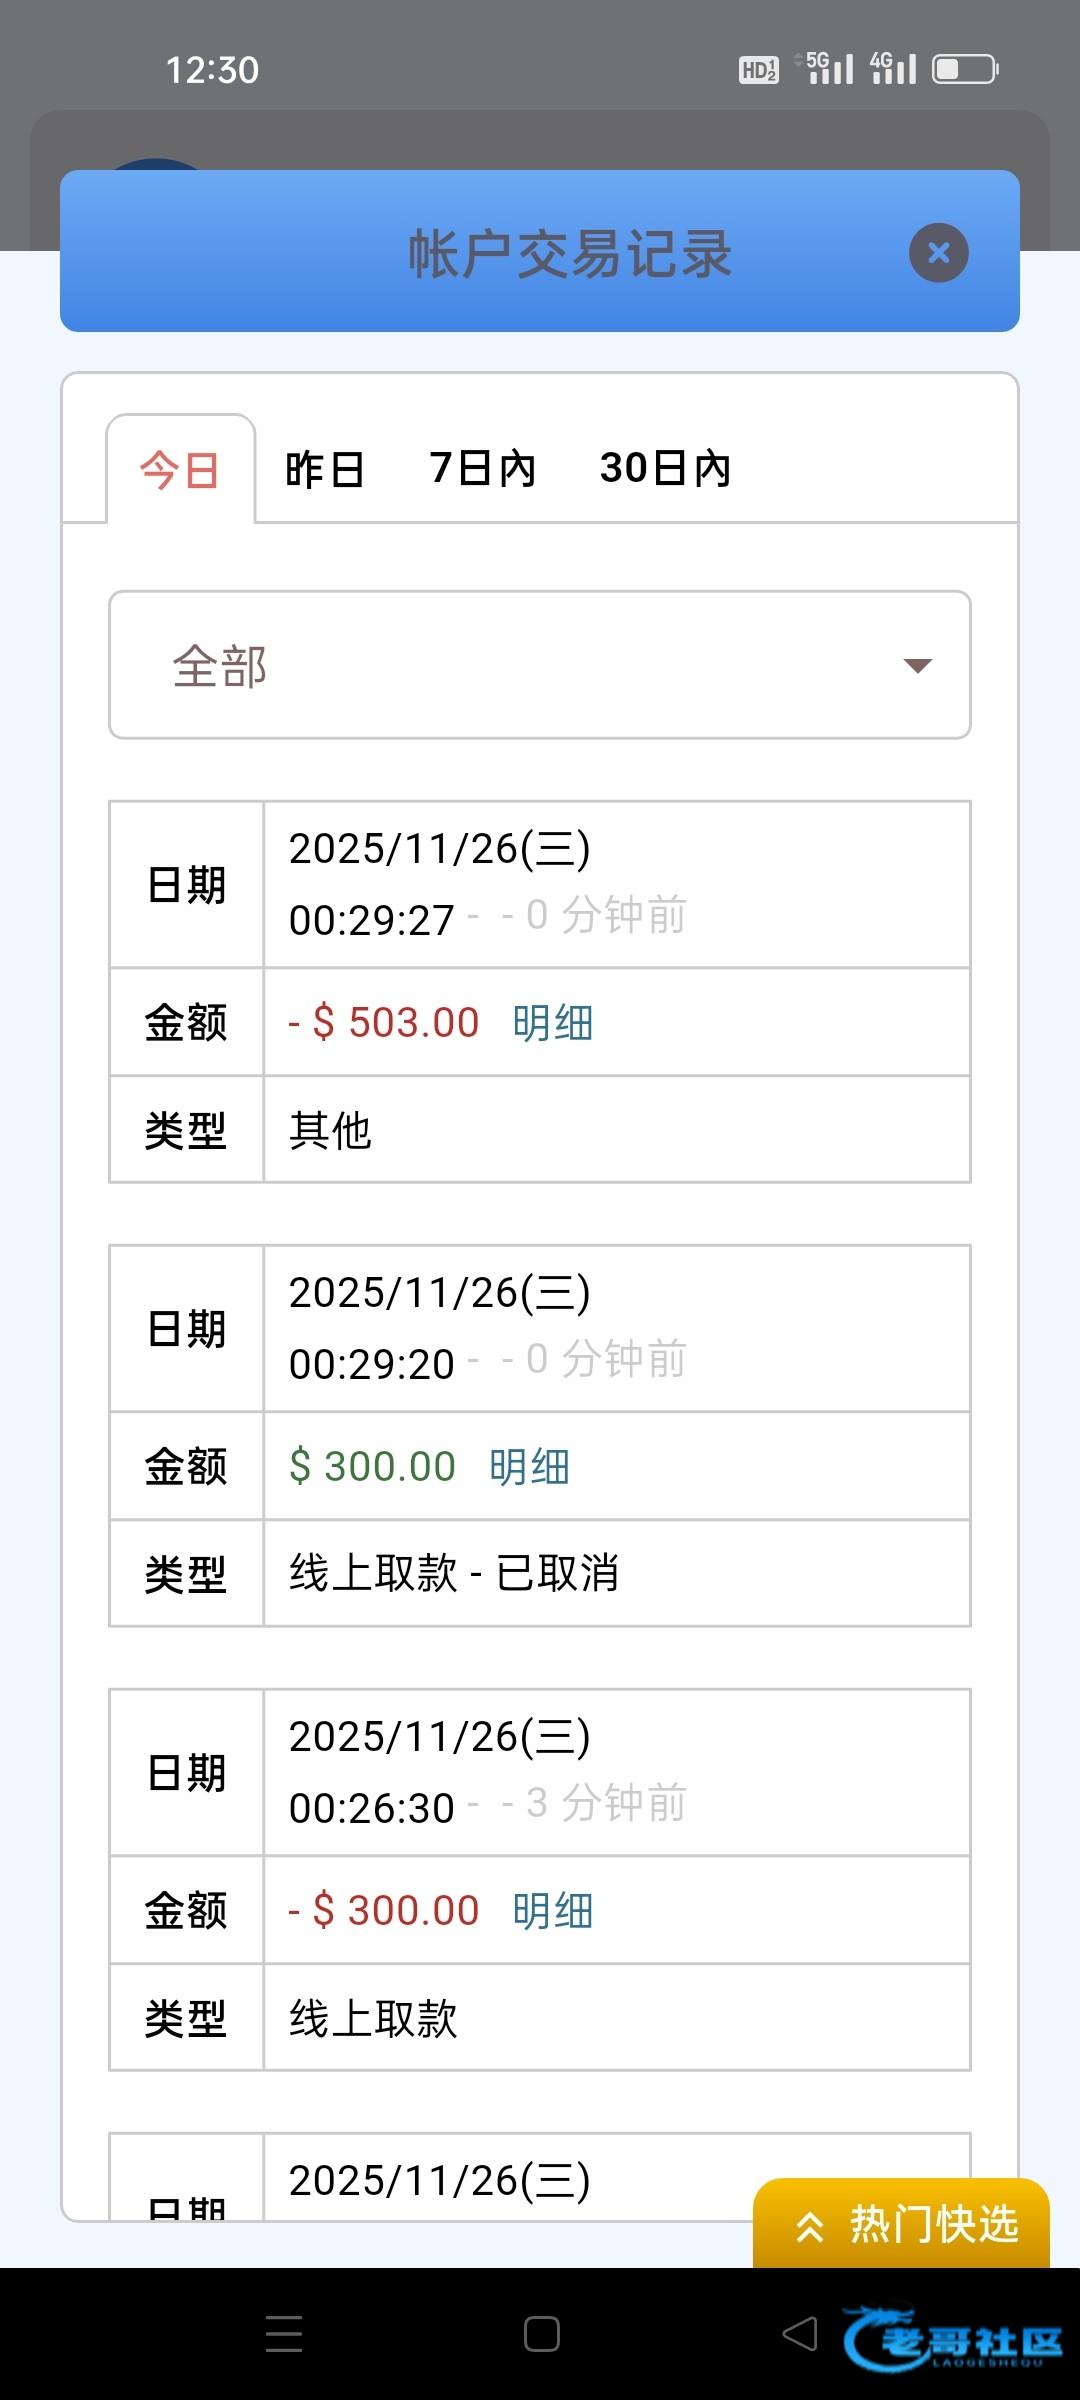Click the dropdown arrow beside 全部
1080x2400 pixels.
(917, 666)
